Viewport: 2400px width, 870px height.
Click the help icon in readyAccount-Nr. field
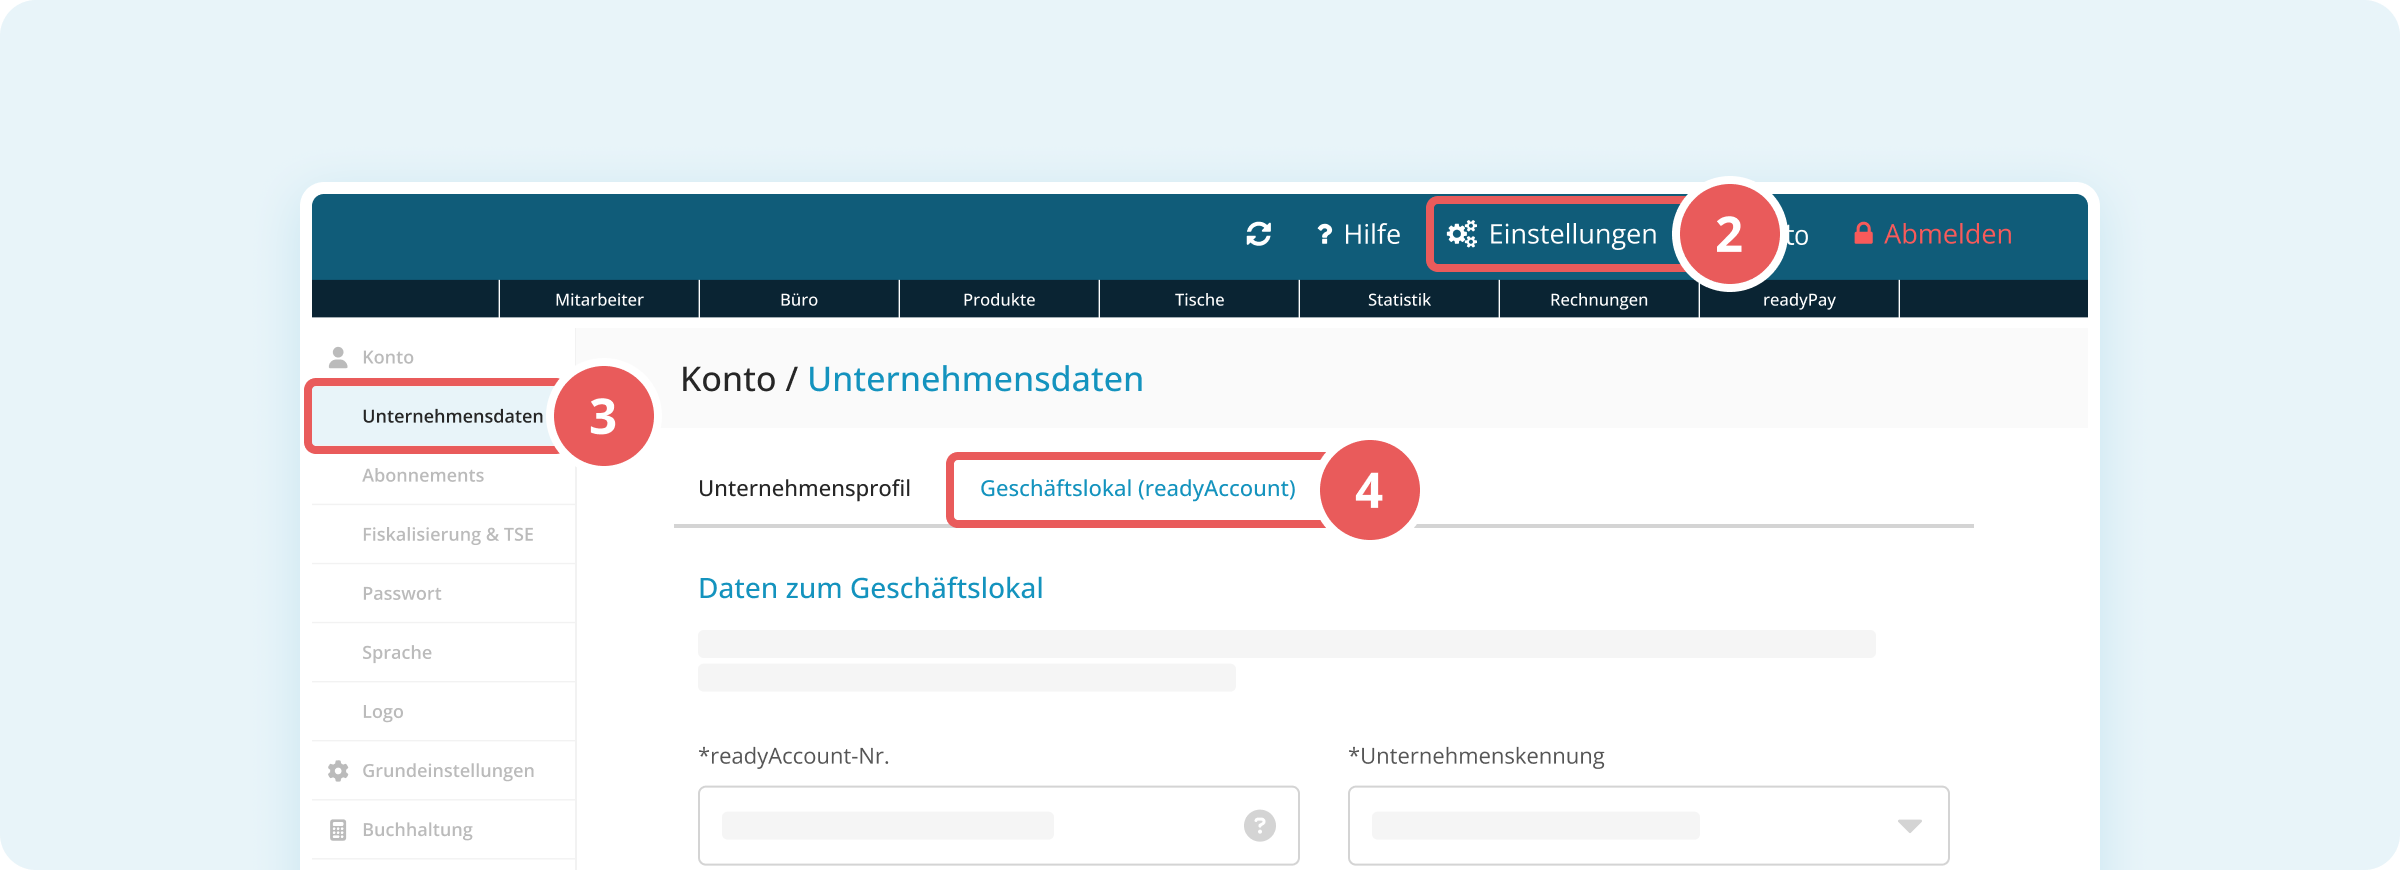[1259, 825]
